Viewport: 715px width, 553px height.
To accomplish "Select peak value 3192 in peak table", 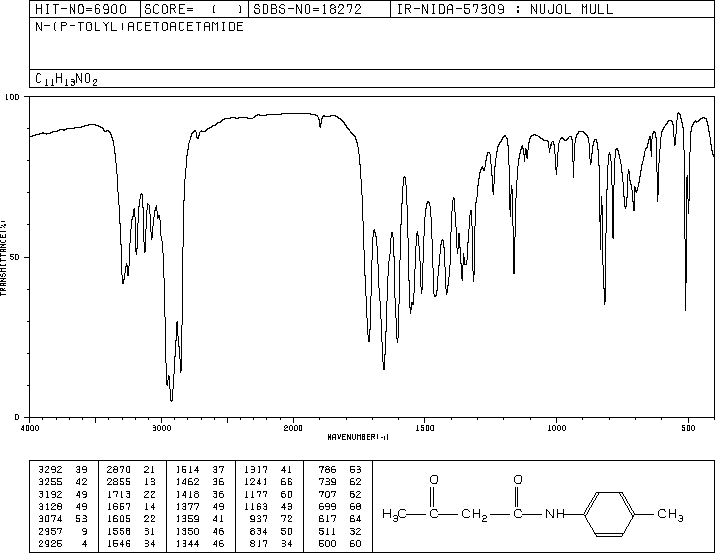I will (50, 494).
